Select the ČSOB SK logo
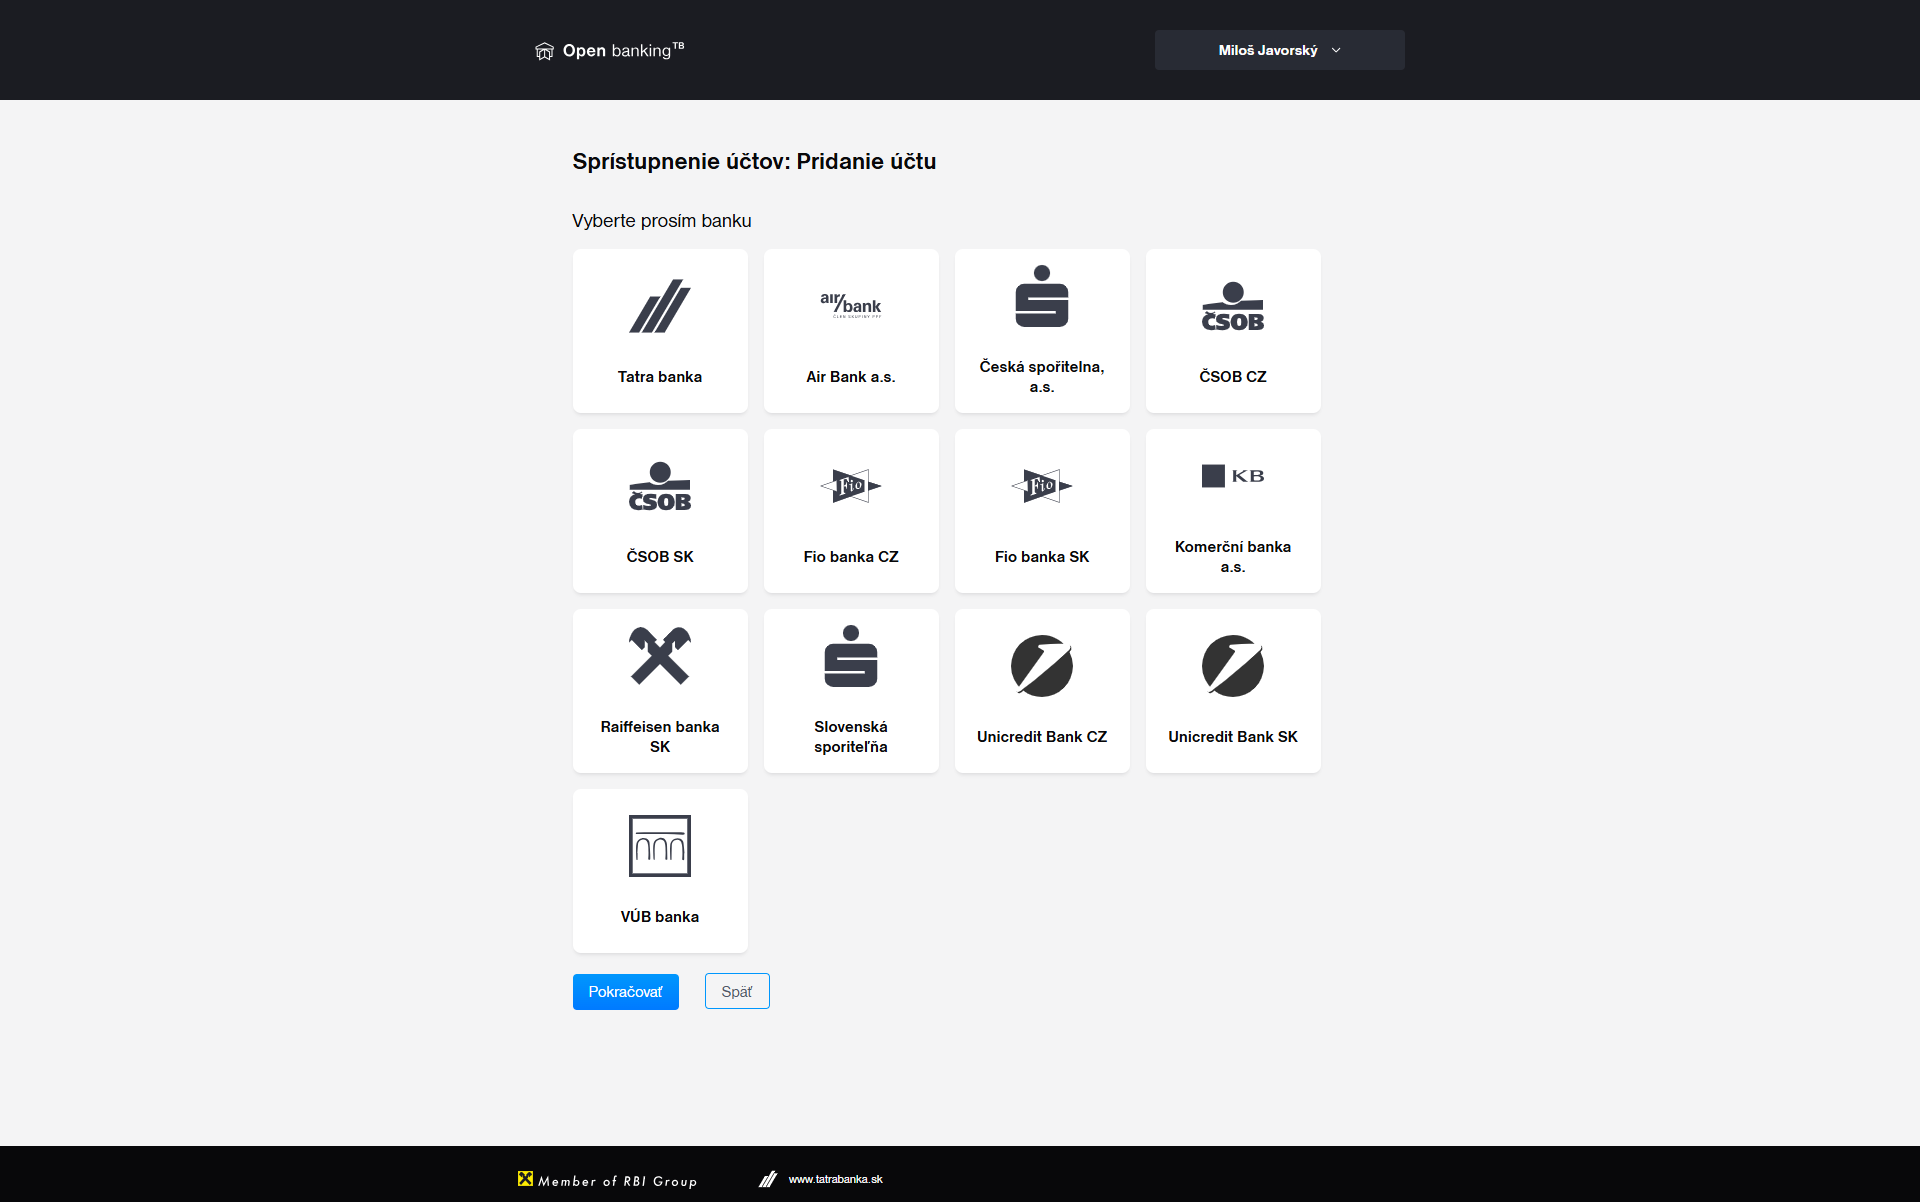Image resolution: width=1920 pixels, height=1202 pixels. click(x=660, y=486)
